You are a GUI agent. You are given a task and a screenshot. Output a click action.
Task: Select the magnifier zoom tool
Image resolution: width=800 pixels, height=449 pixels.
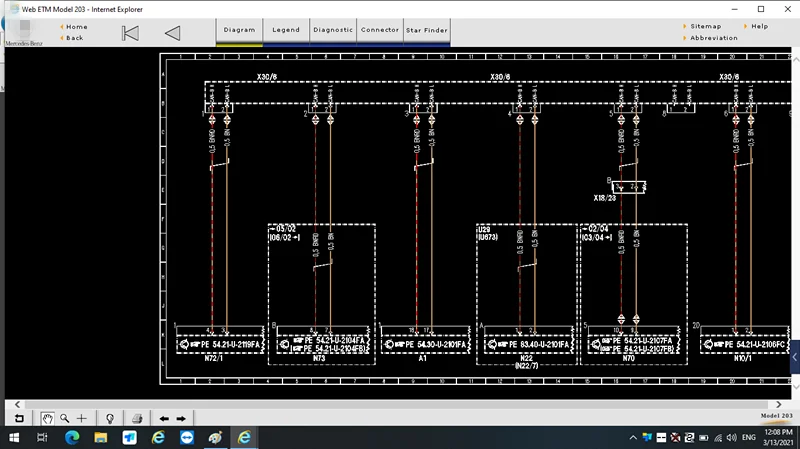click(64, 419)
